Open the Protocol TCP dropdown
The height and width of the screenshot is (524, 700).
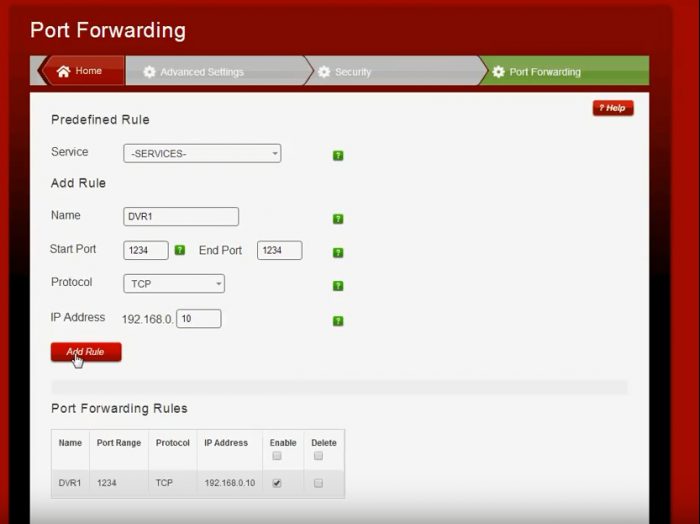click(x=174, y=284)
